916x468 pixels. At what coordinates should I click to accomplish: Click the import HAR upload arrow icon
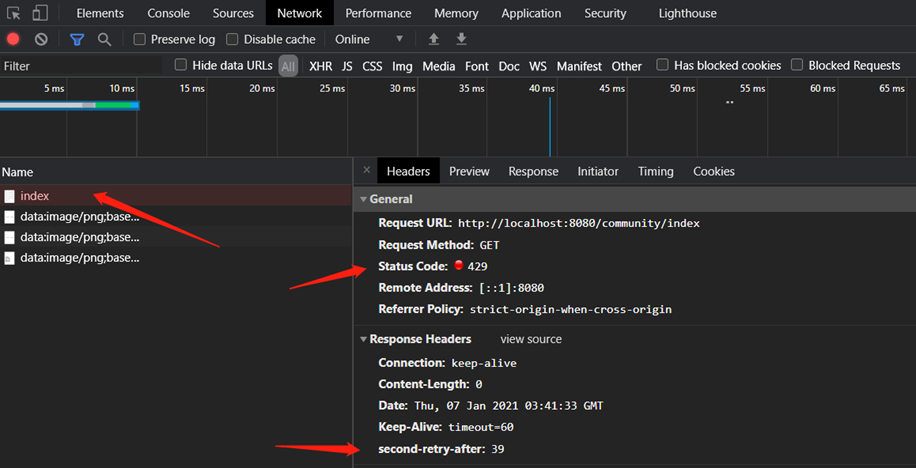pos(433,39)
